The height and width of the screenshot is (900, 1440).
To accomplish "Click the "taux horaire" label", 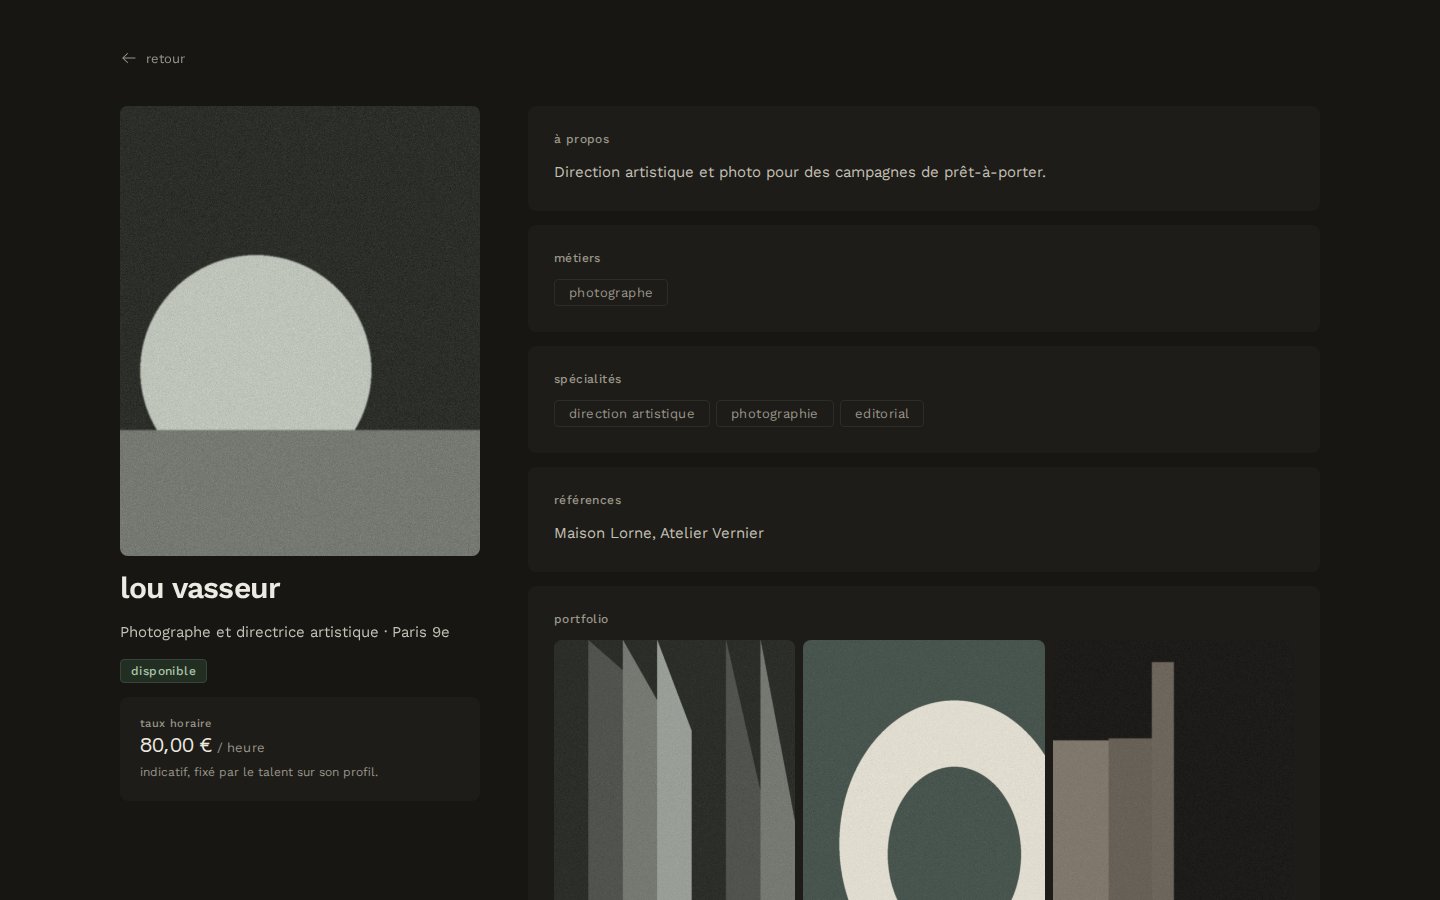I will point(176,723).
